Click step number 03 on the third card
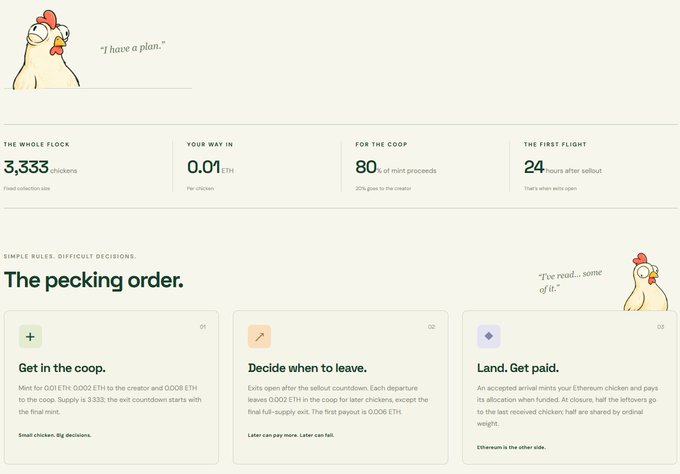Screen dimensions: 680x474 click(660, 327)
